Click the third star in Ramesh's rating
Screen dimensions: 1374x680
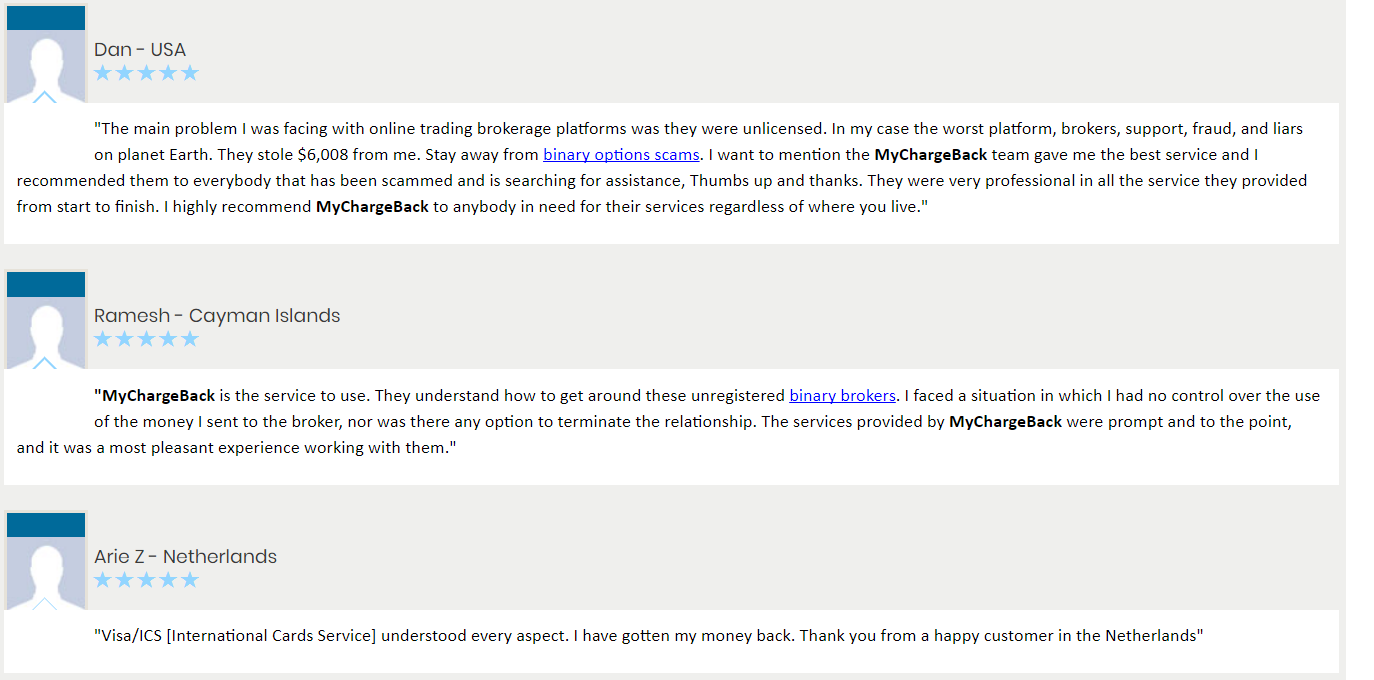pos(146,339)
